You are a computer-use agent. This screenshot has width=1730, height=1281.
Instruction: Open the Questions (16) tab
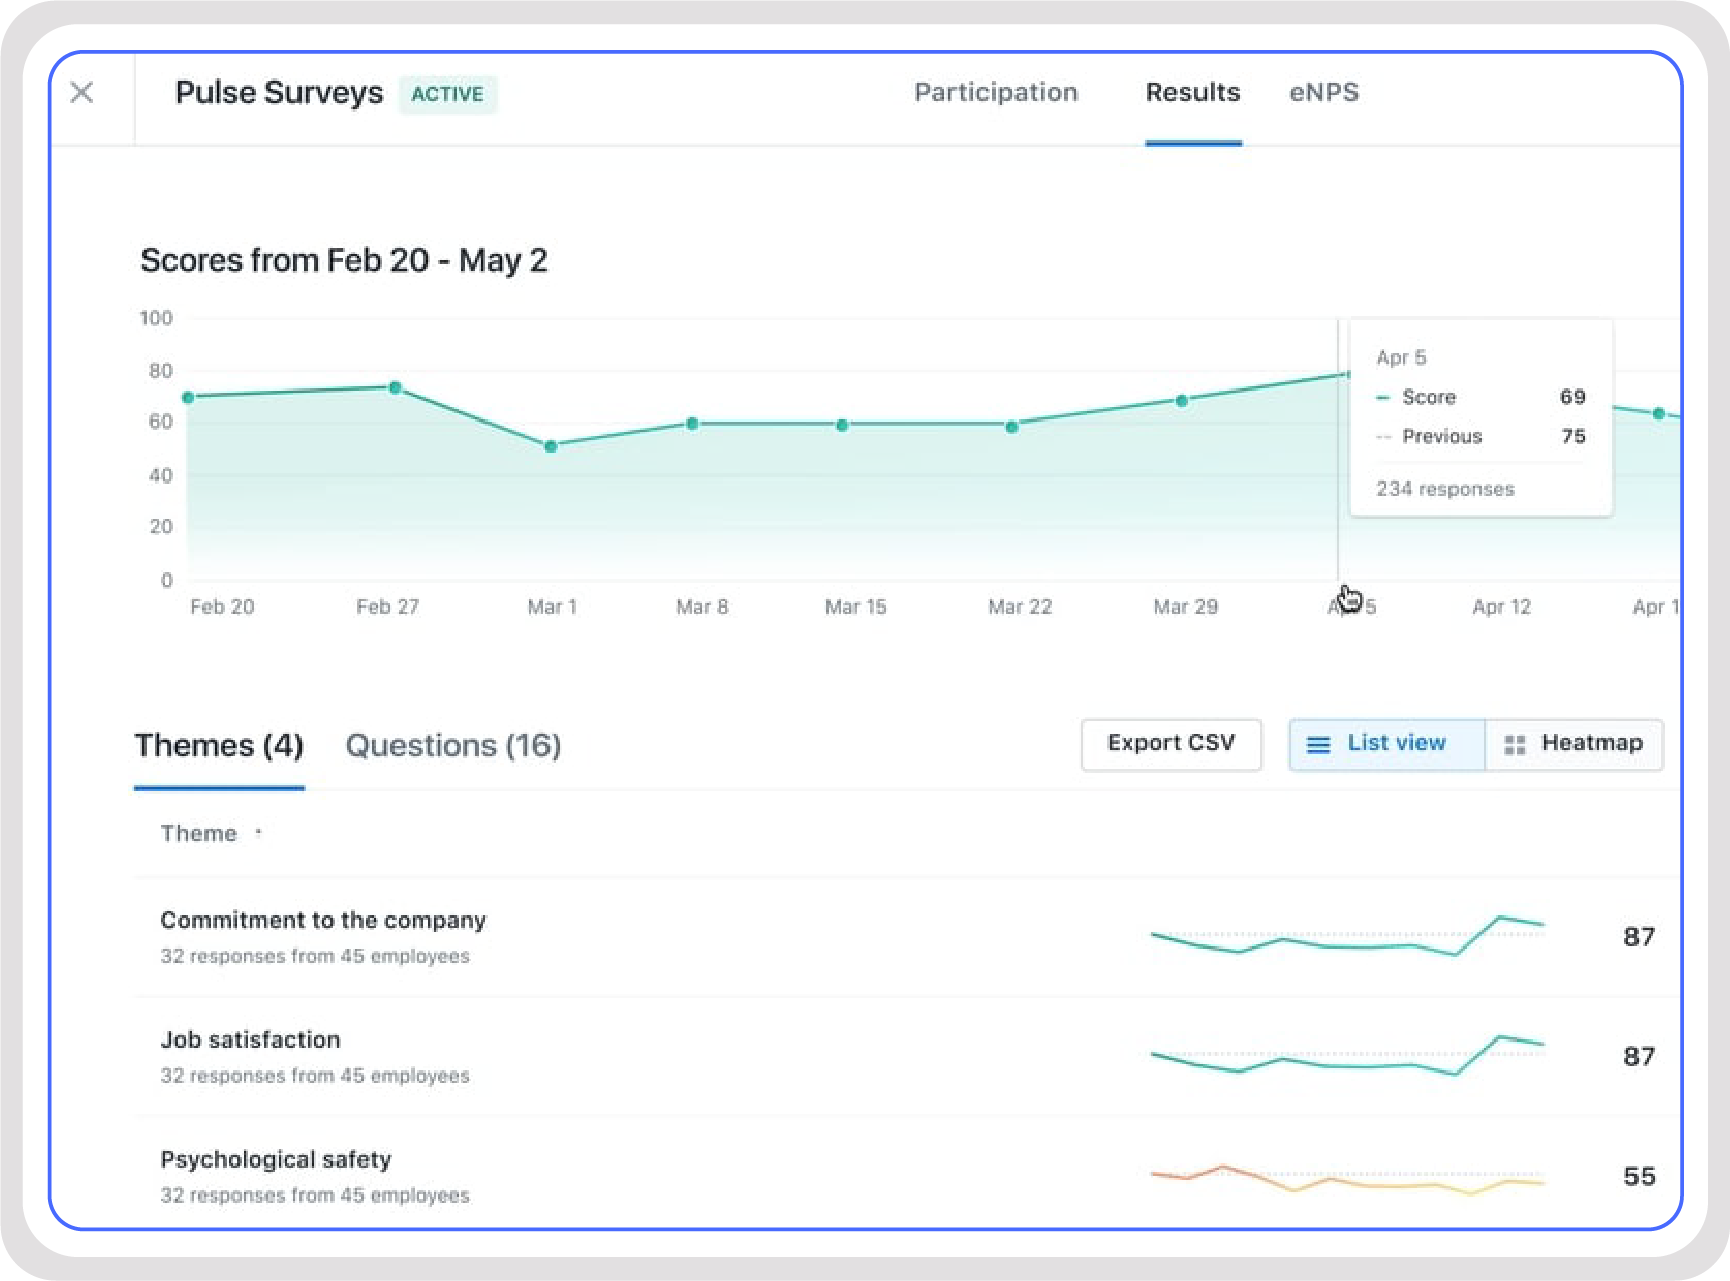tap(453, 746)
